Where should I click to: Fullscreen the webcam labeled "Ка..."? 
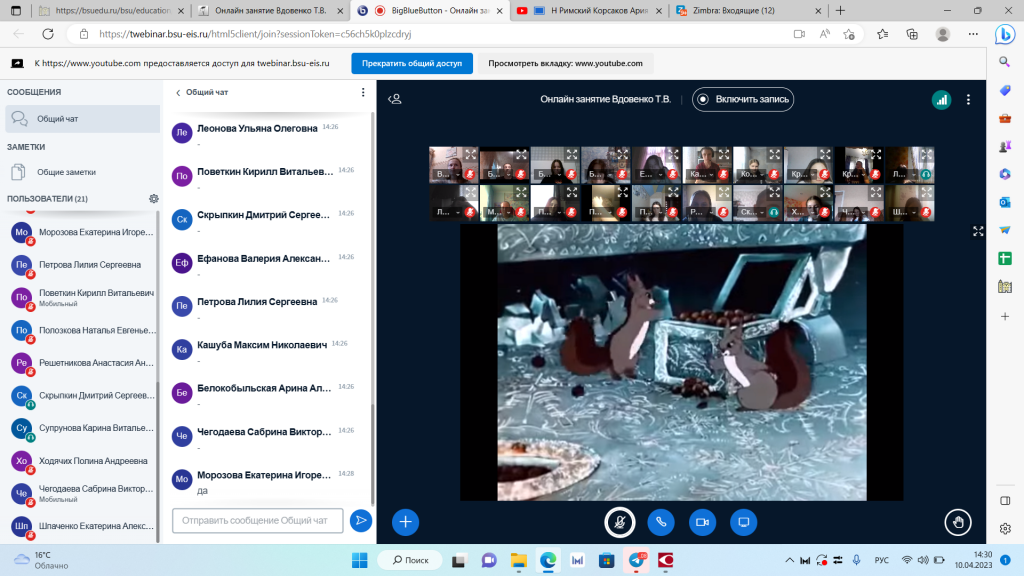pos(724,155)
